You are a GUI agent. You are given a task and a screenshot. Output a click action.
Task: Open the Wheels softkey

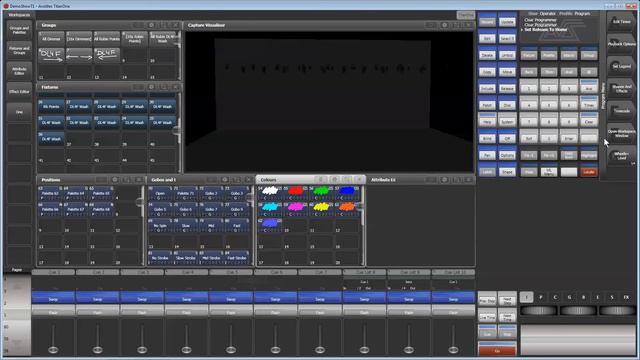click(x=621, y=156)
